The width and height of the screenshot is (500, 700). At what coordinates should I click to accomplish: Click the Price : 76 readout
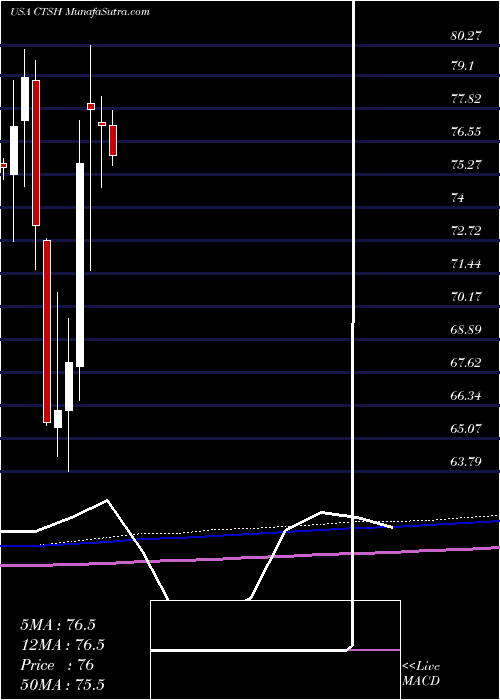(x=57, y=665)
